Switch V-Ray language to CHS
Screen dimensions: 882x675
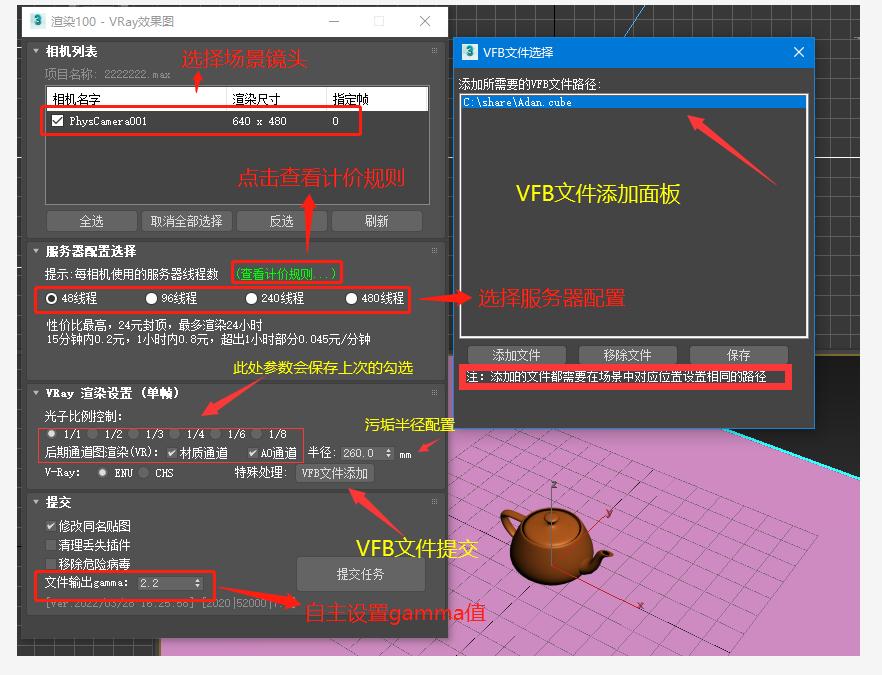(x=143, y=472)
